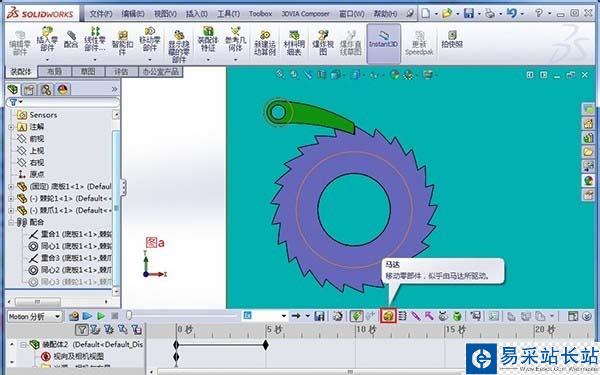Click the Undo icon in title toolbar
The image size is (600, 375).
tap(512, 13)
